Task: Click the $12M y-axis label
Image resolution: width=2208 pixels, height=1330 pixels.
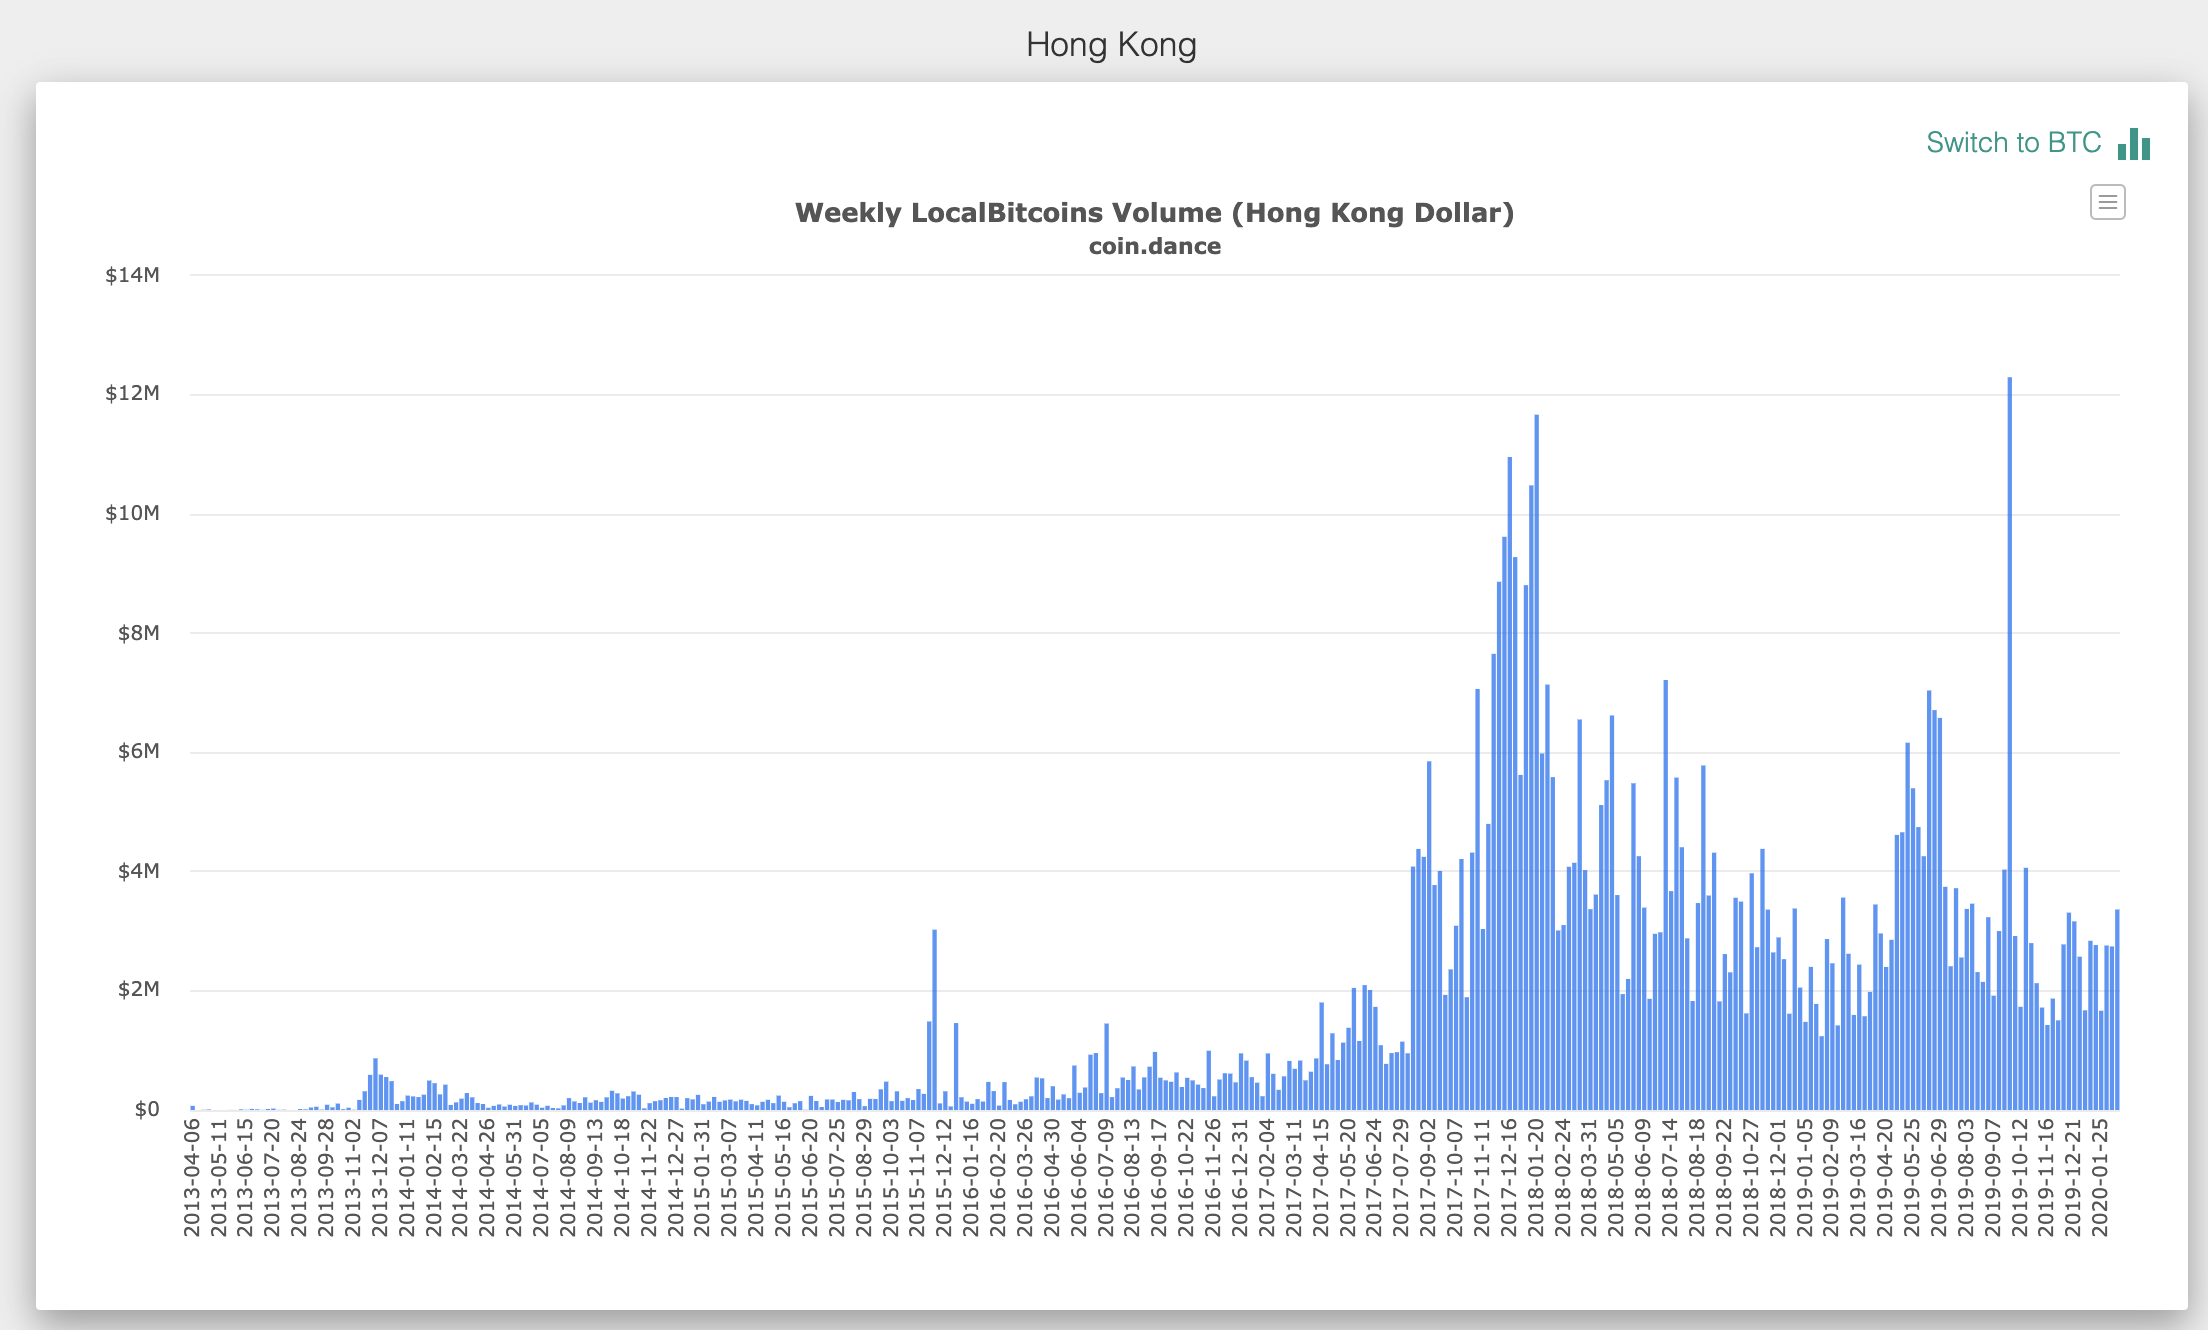Action: click(x=132, y=393)
